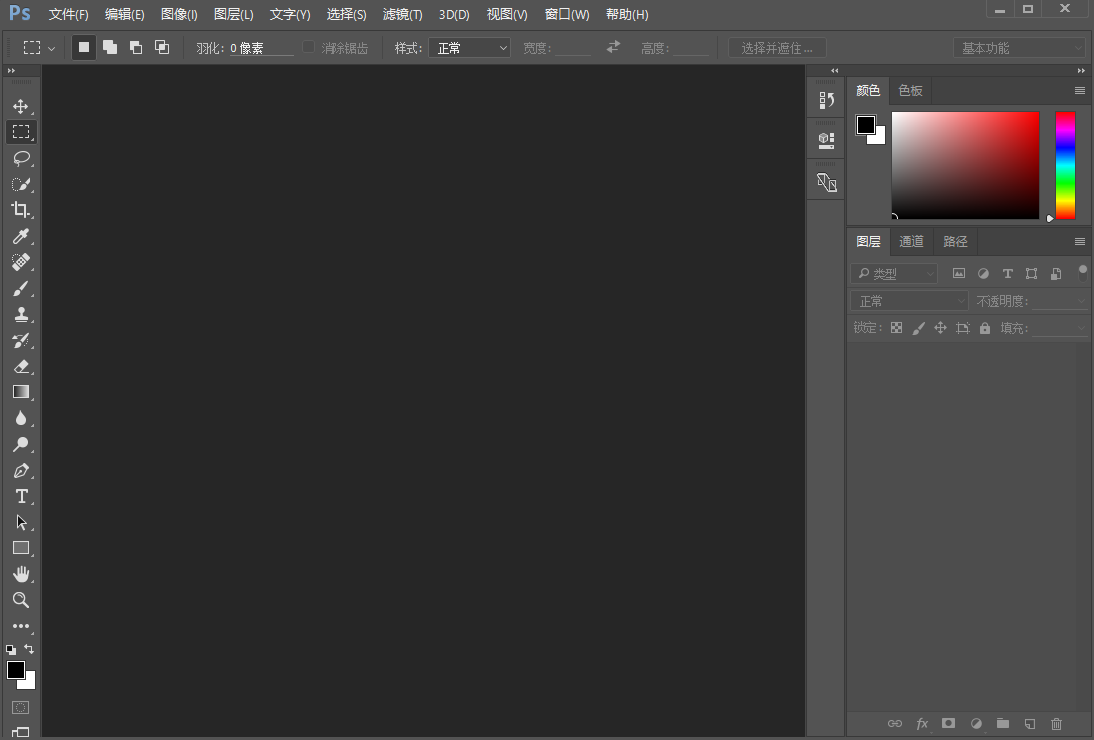Enable the layer position lock

[940, 327]
